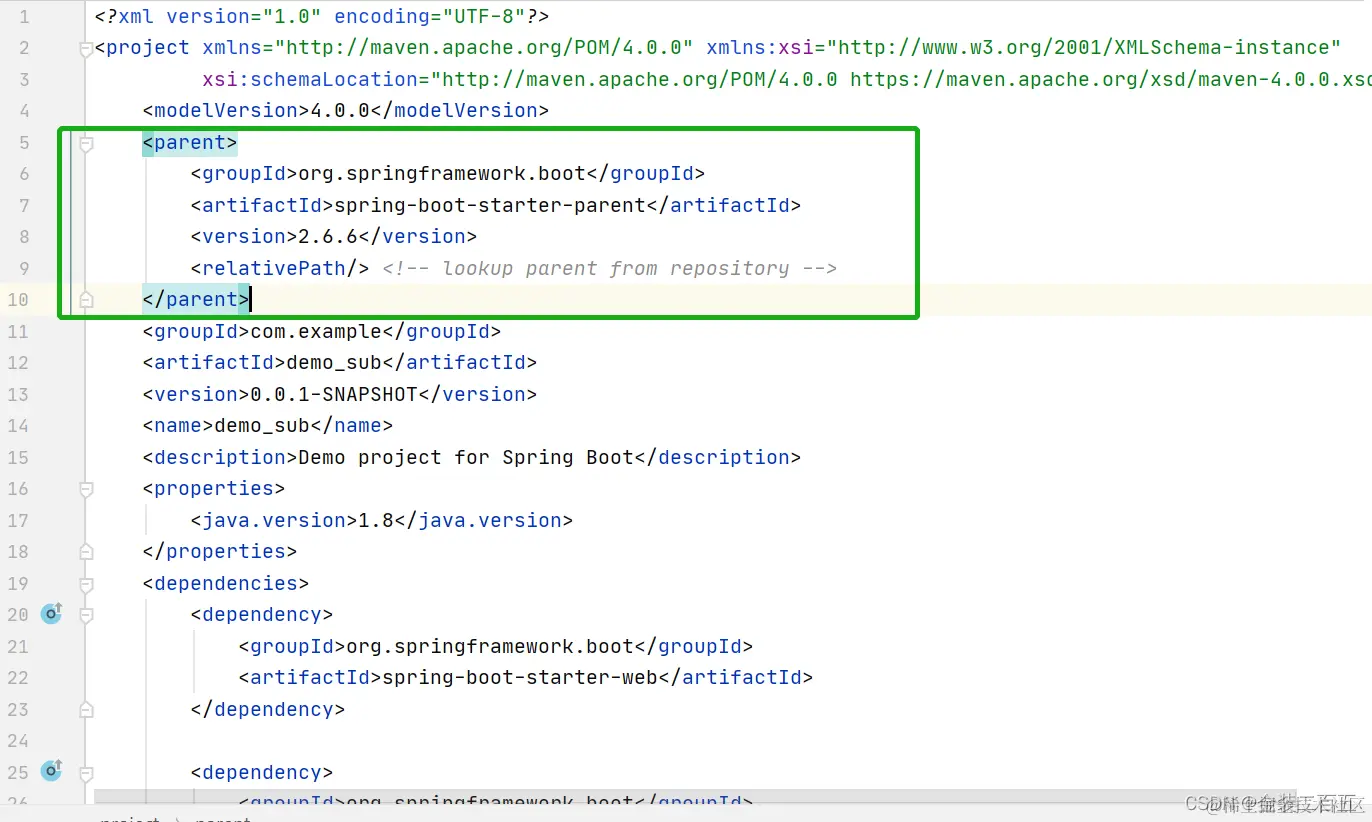Click the 'Demo project for Spring Boot' description

(466, 457)
